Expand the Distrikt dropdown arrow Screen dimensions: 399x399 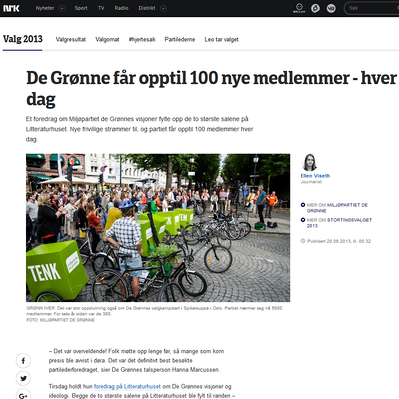pyautogui.click(x=163, y=8)
